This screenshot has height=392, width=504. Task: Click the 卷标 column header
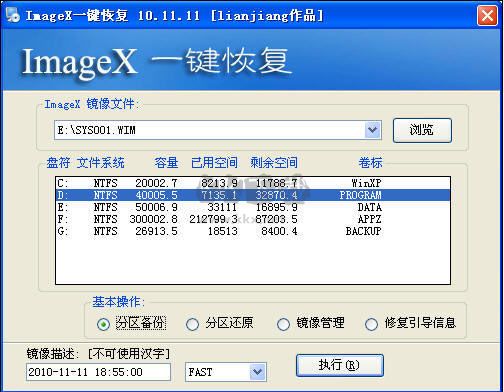[370, 163]
